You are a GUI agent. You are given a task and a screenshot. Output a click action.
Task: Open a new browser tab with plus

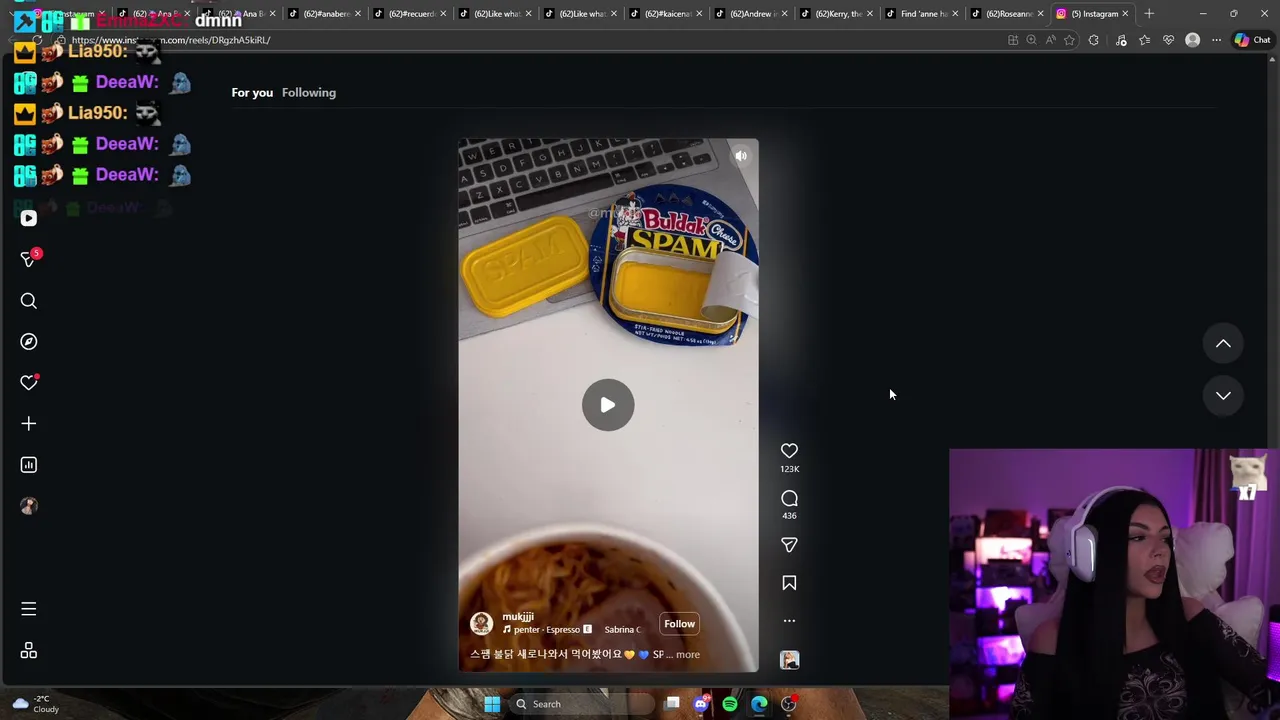(1149, 14)
